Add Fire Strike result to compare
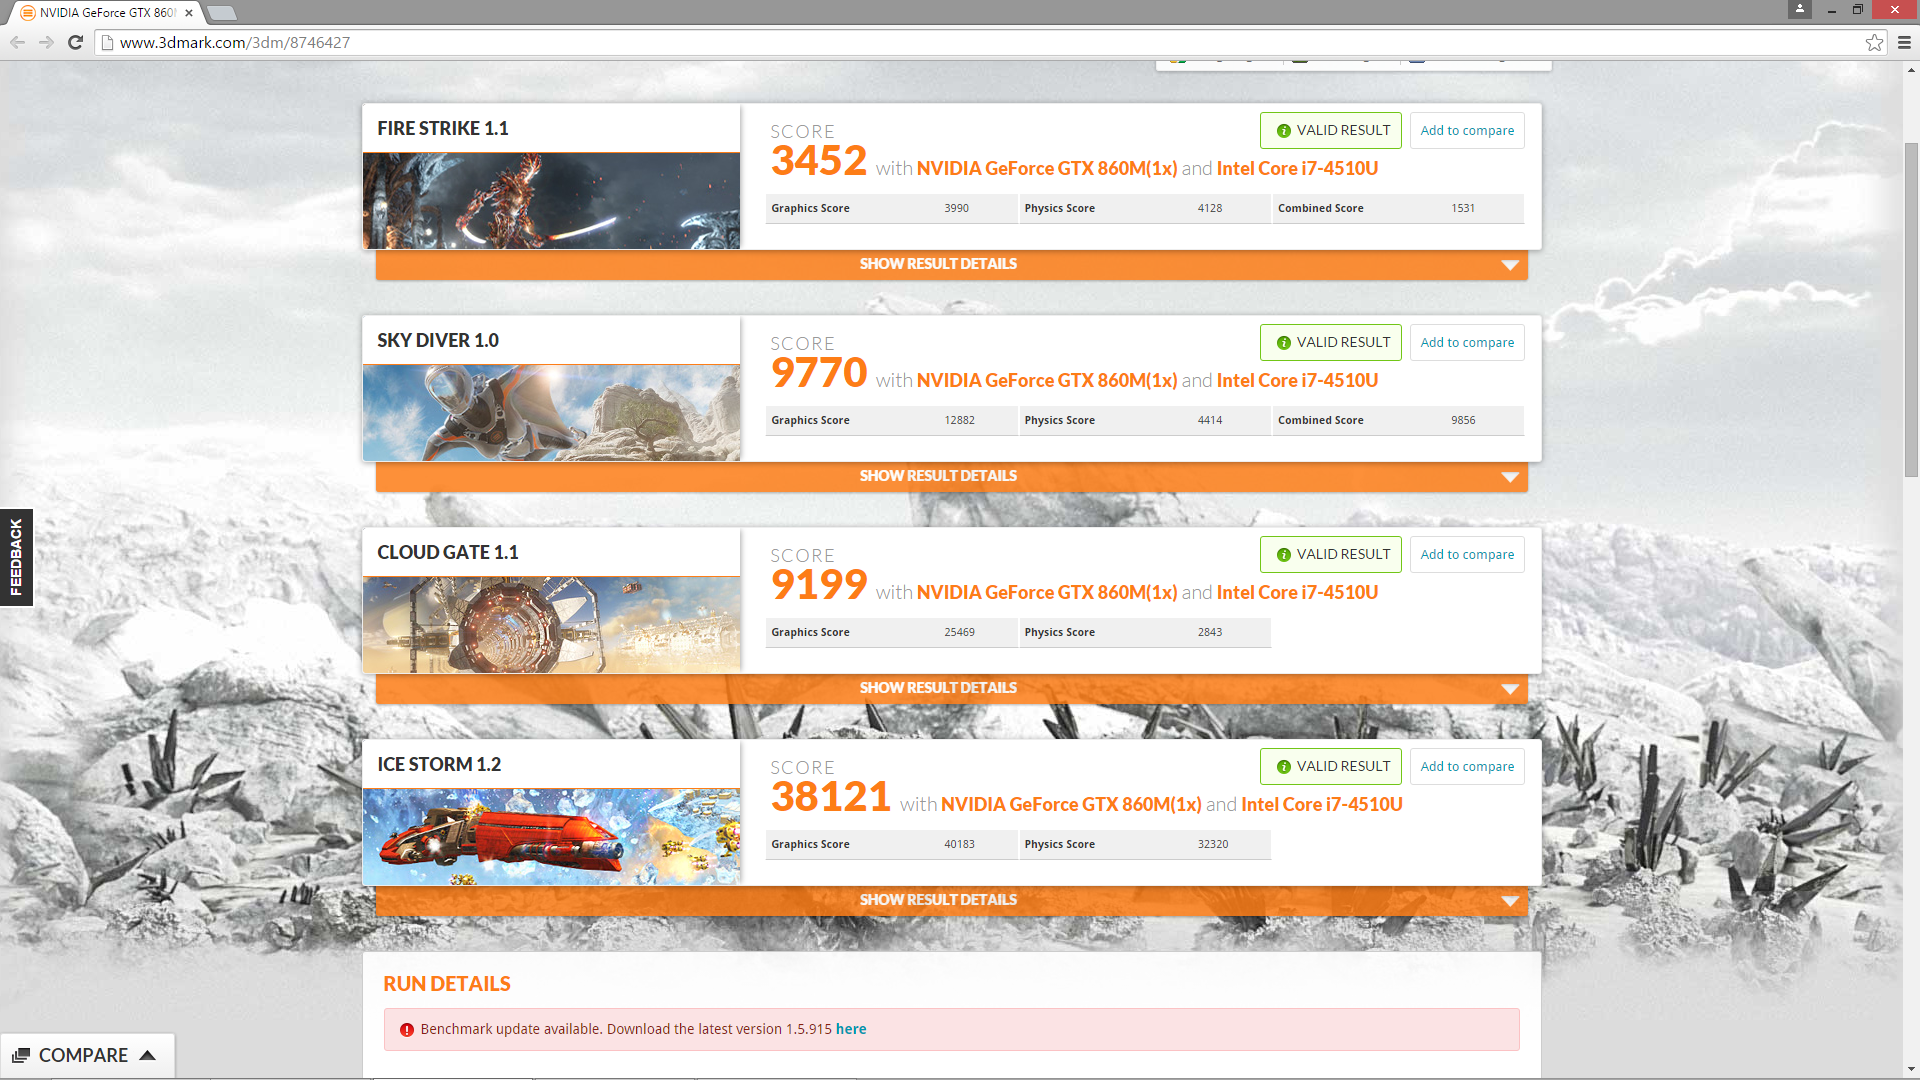This screenshot has height=1080, width=1920. (x=1467, y=131)
